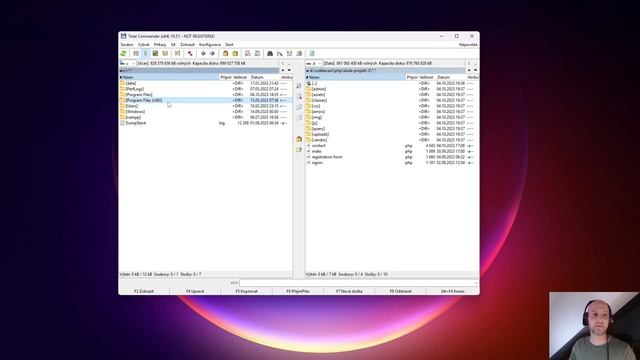640x360 pixels.
Task: Select [css] folder in right panel
Action: [x=392, y=106]
